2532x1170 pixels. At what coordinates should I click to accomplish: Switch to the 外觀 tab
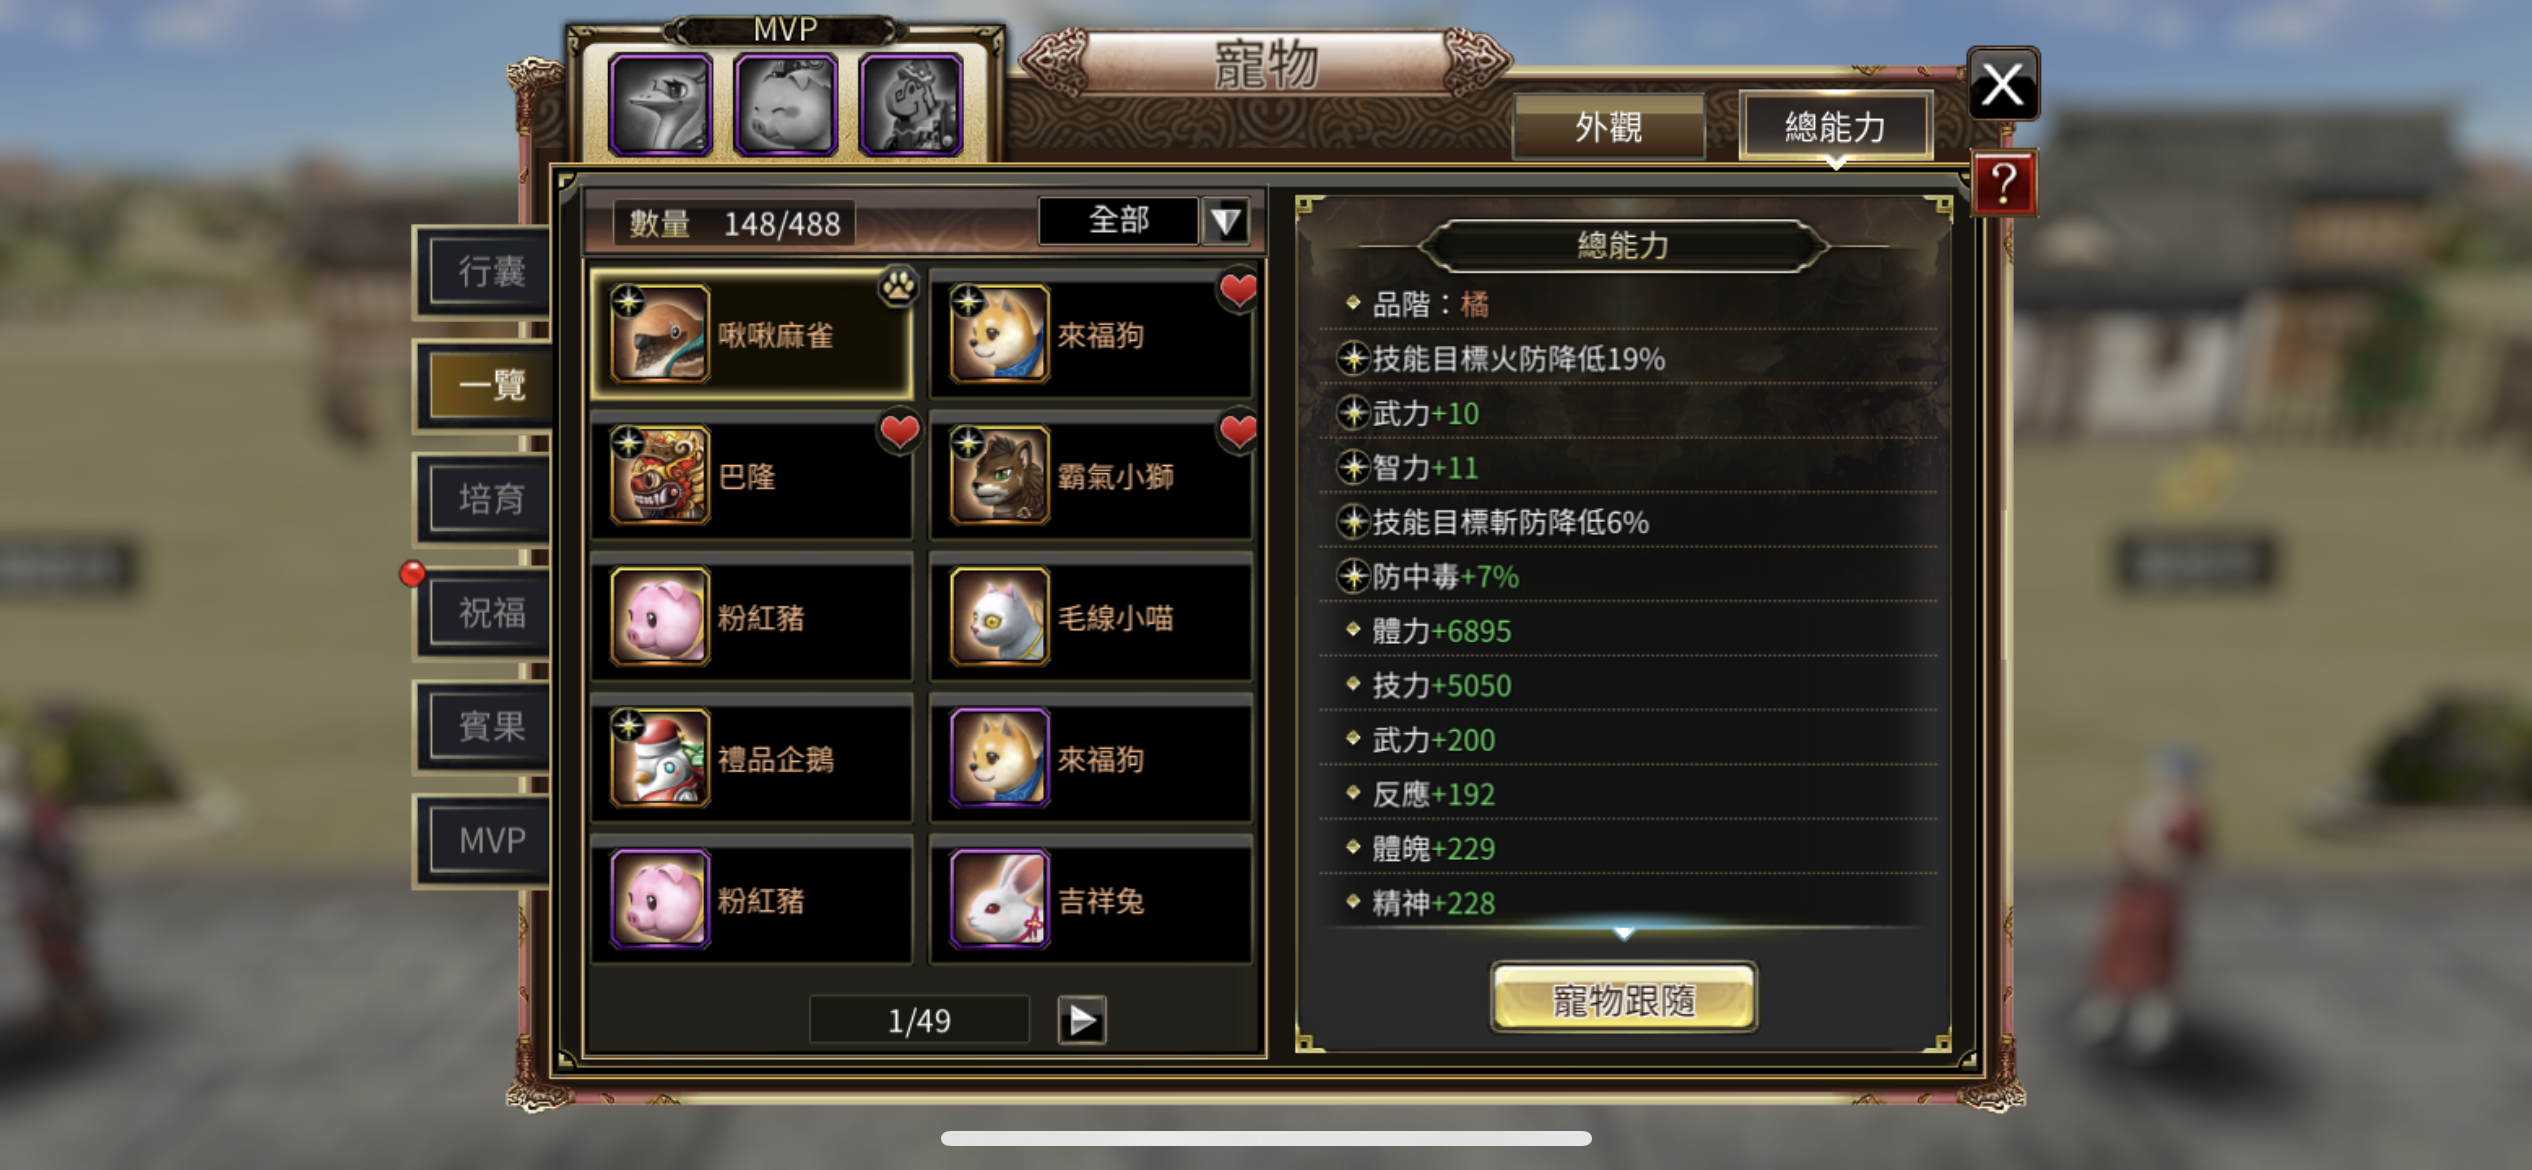[x=1608, y=127]
